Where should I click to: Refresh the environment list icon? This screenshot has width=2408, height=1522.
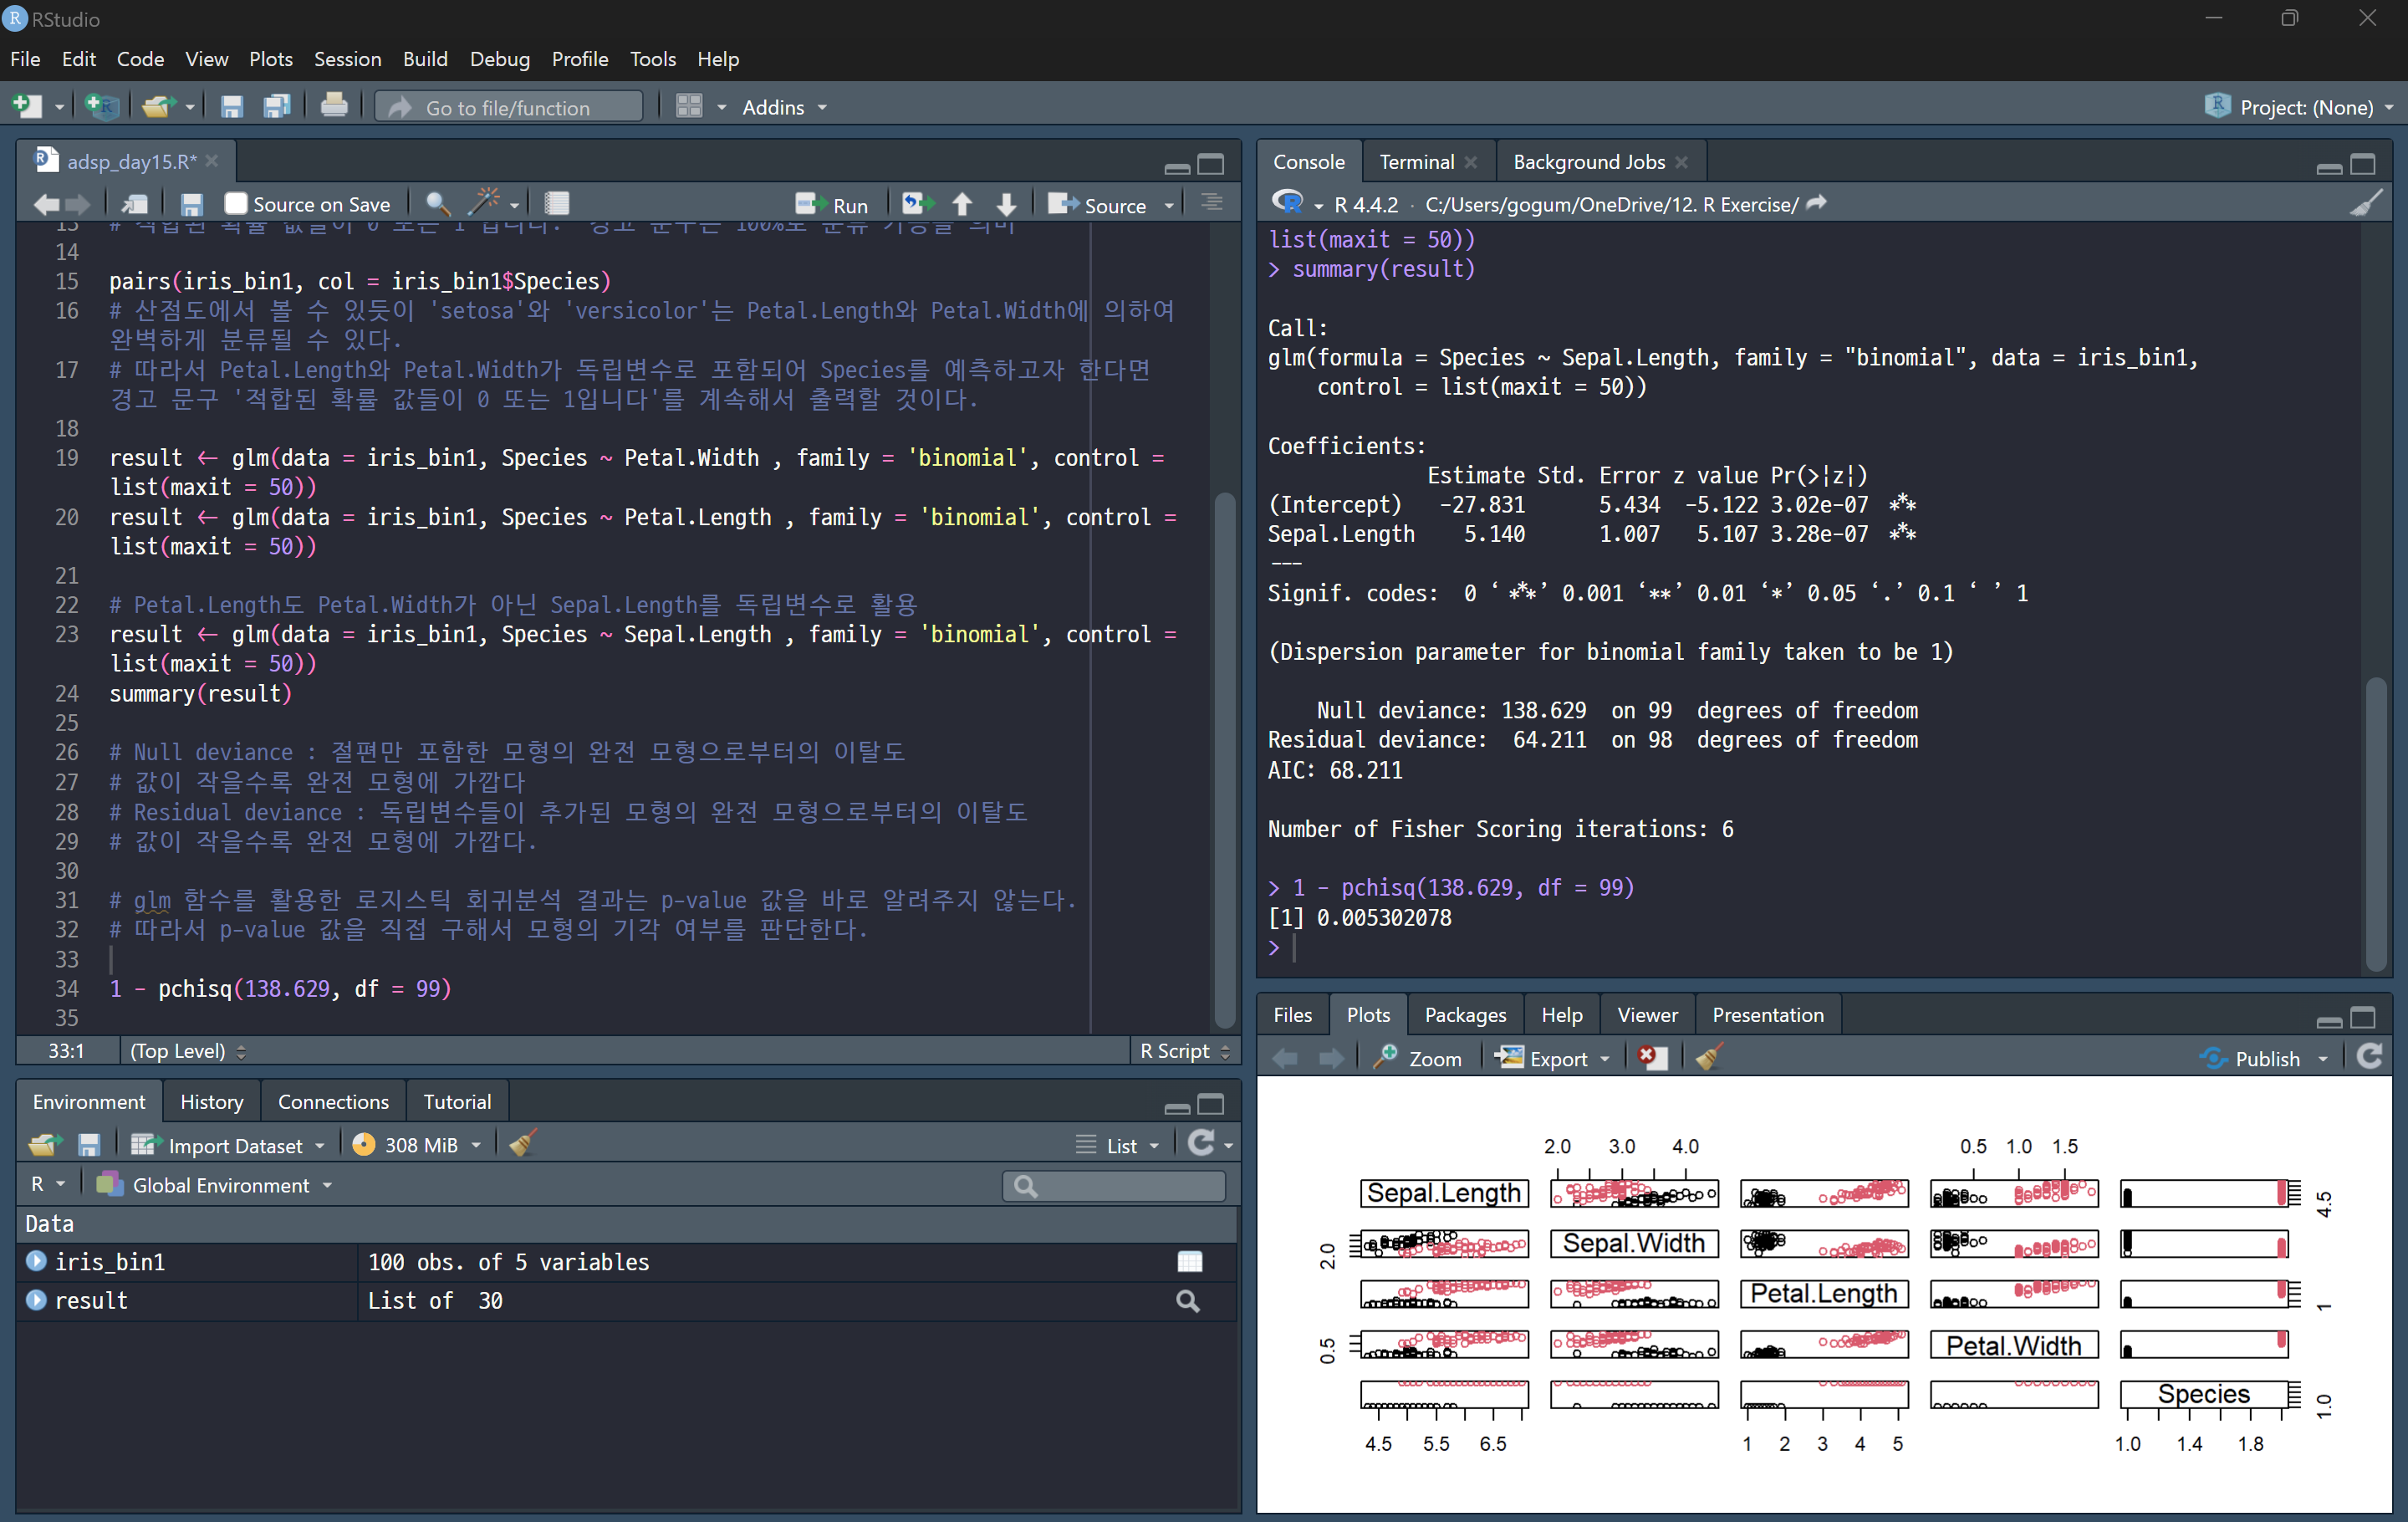(x=1201, y=1143)
